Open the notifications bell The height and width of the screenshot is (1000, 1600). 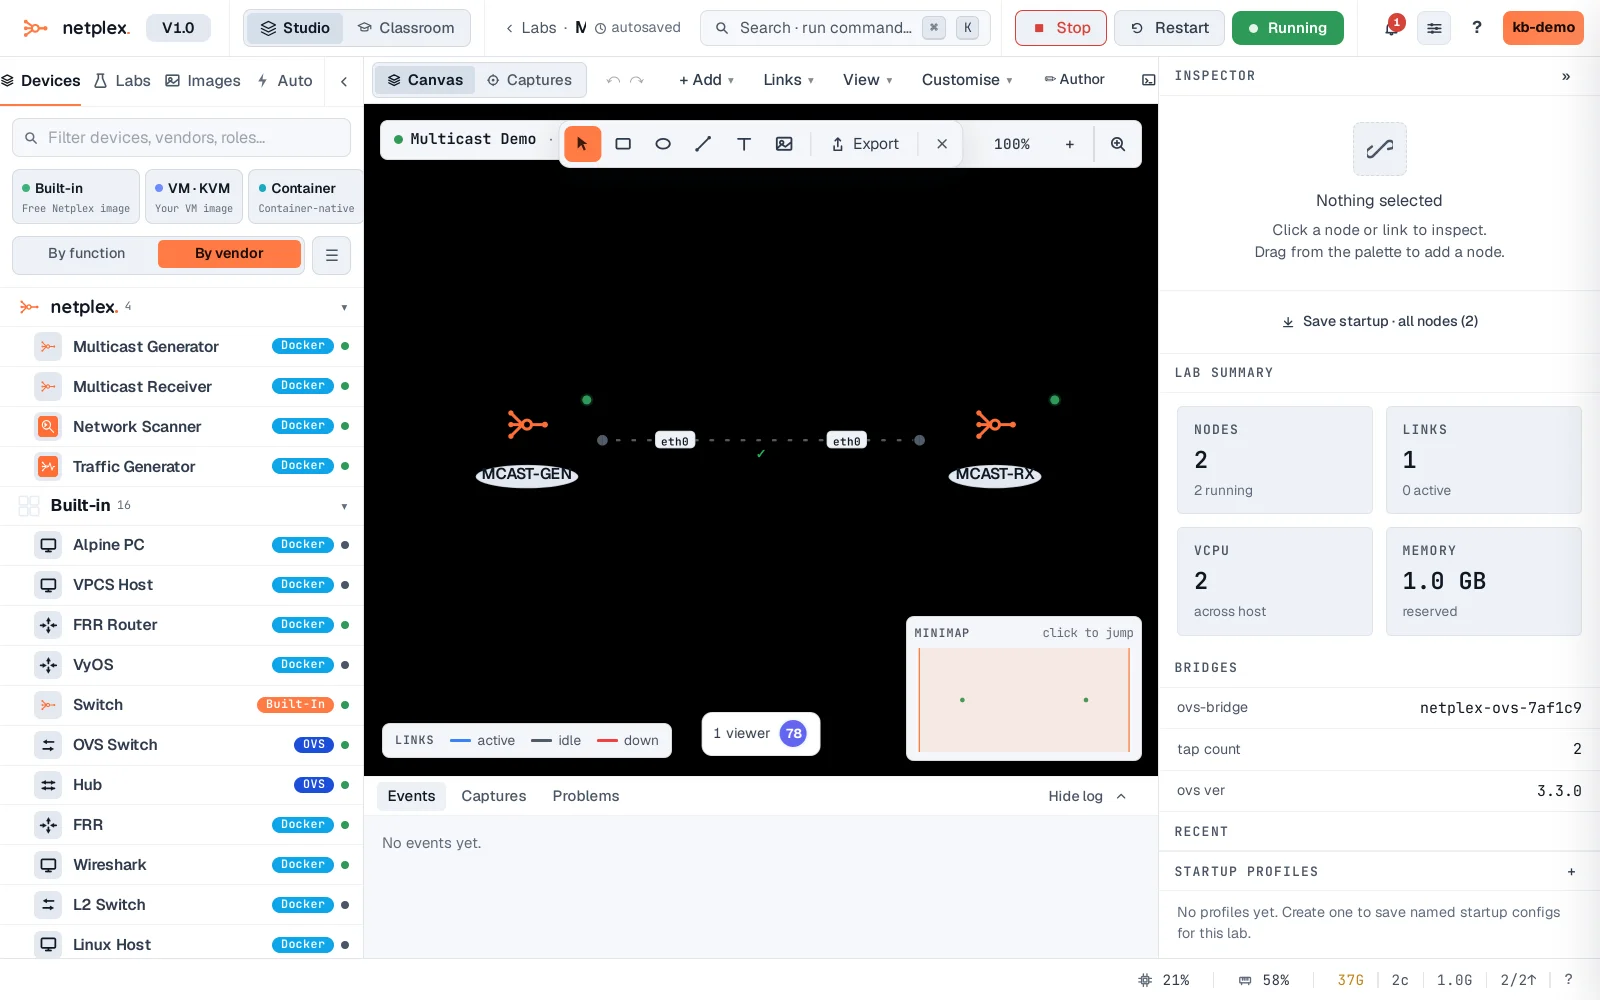pyautogui.click(x=1391, y=27)
